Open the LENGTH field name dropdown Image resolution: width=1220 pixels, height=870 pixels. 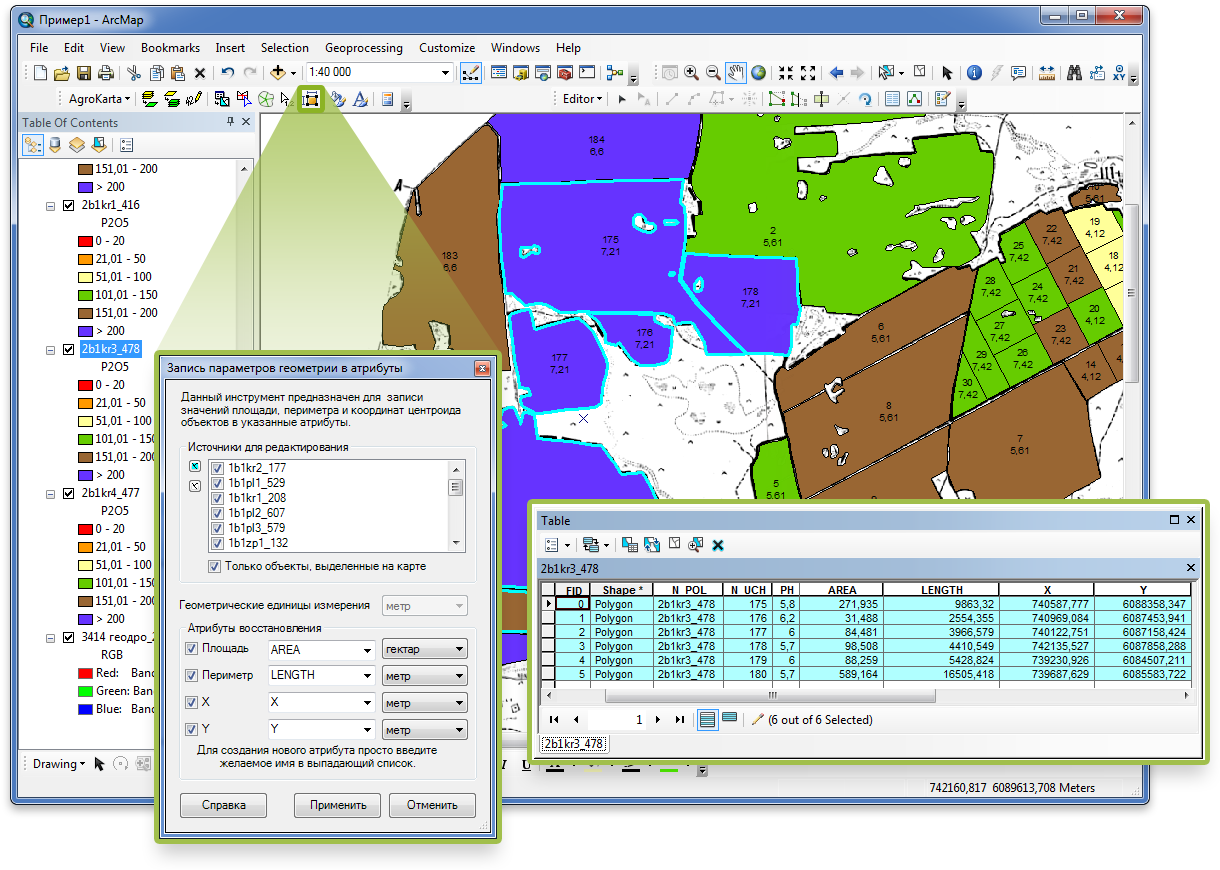coord(367,676)
